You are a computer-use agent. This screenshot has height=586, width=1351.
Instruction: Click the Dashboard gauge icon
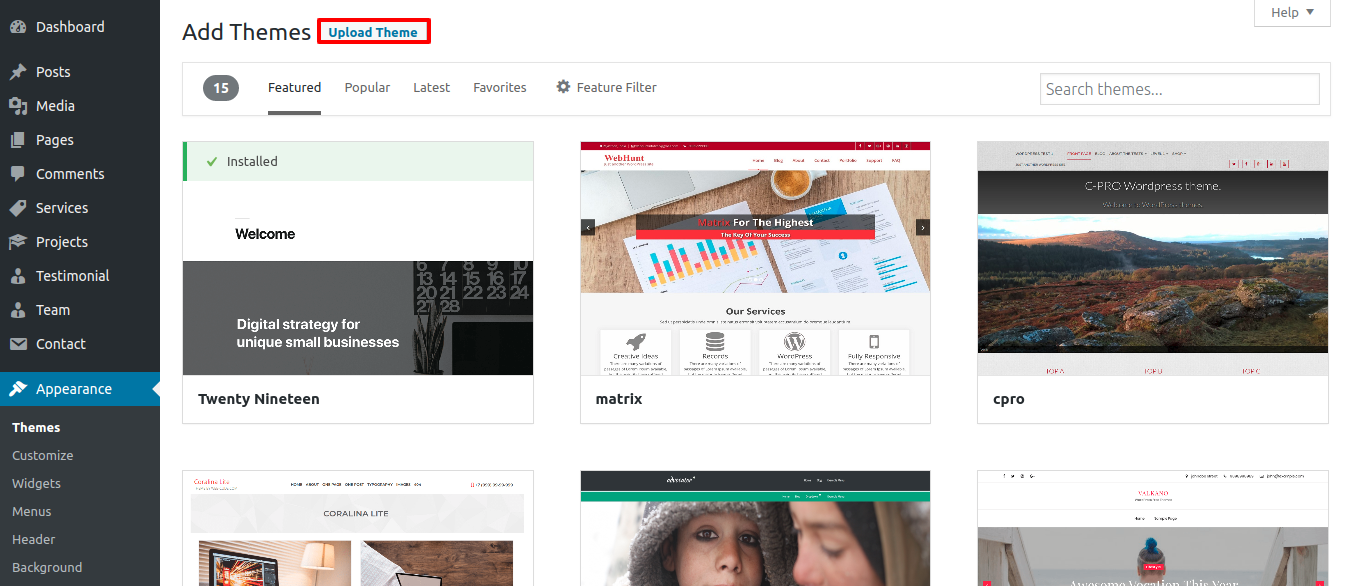18,27
